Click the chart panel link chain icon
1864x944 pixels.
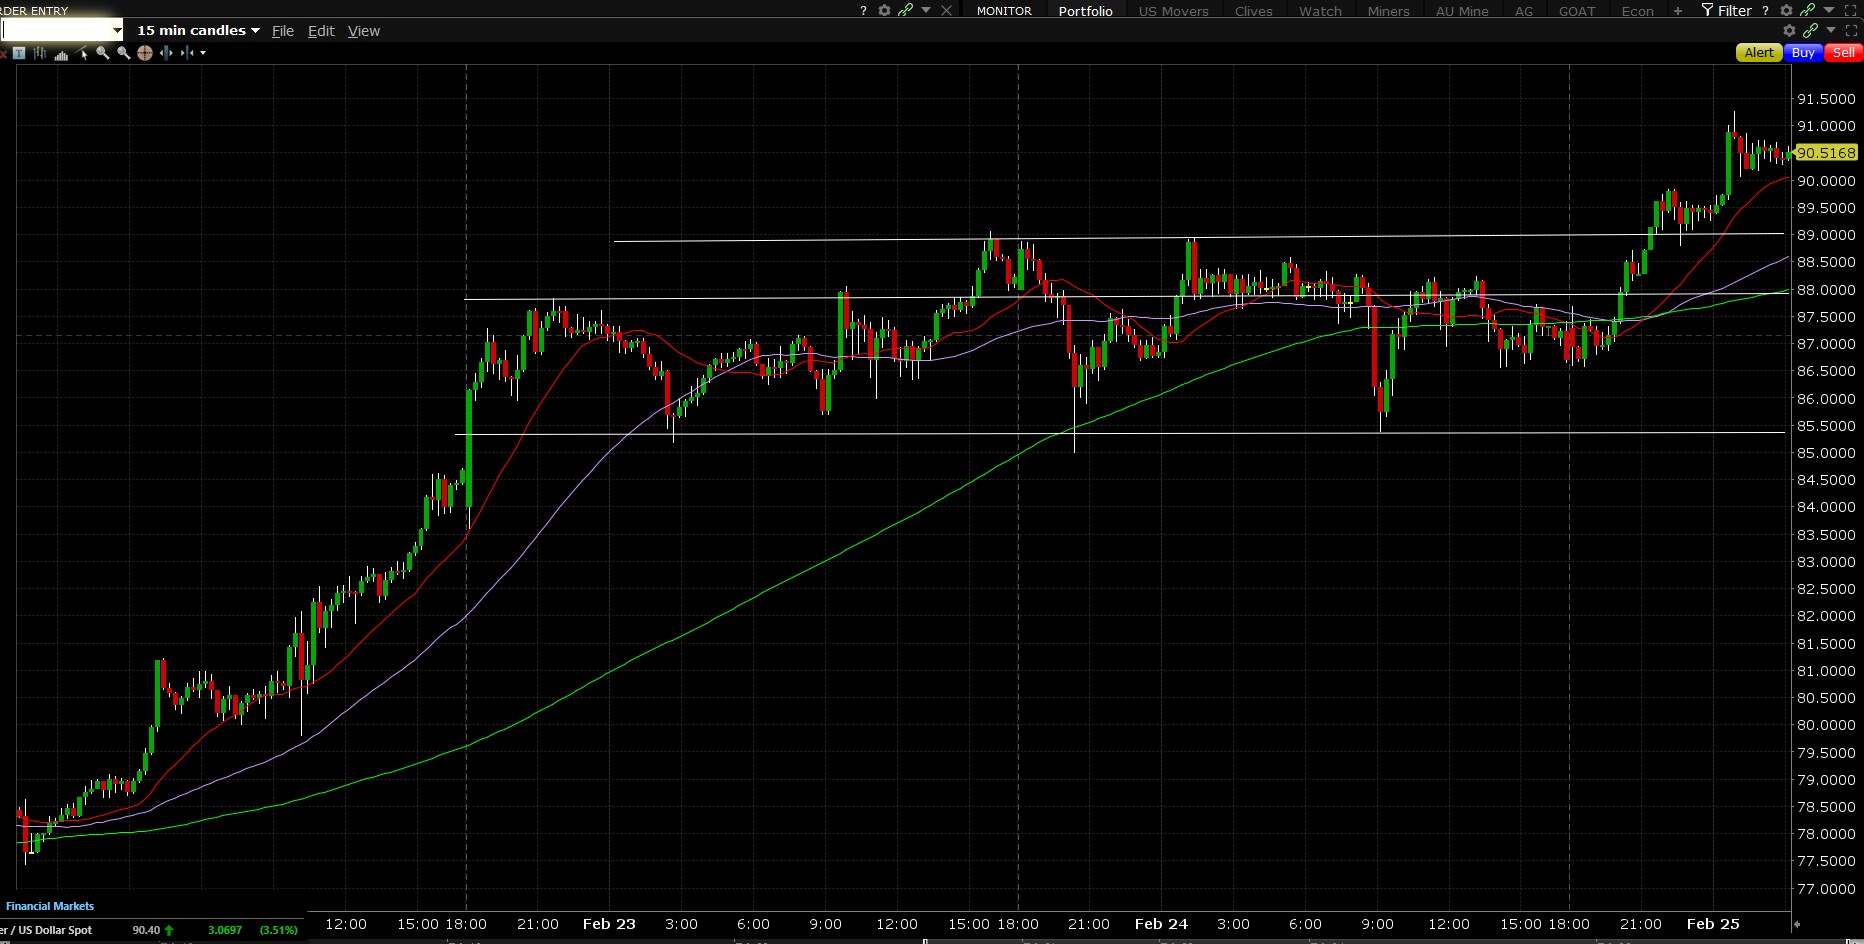[1811, 31]
